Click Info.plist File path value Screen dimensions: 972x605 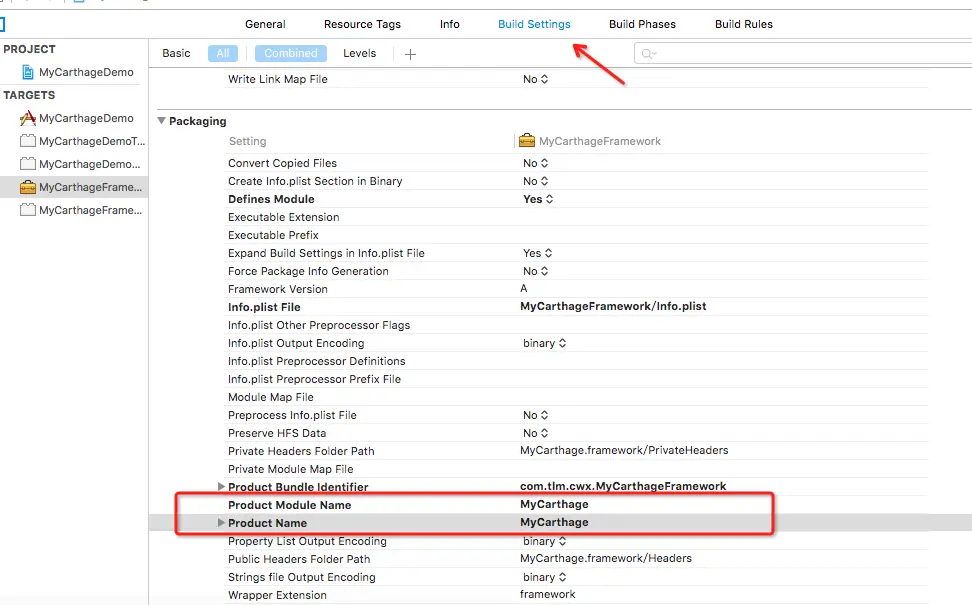pyautogui.click(x=613, y=306)
